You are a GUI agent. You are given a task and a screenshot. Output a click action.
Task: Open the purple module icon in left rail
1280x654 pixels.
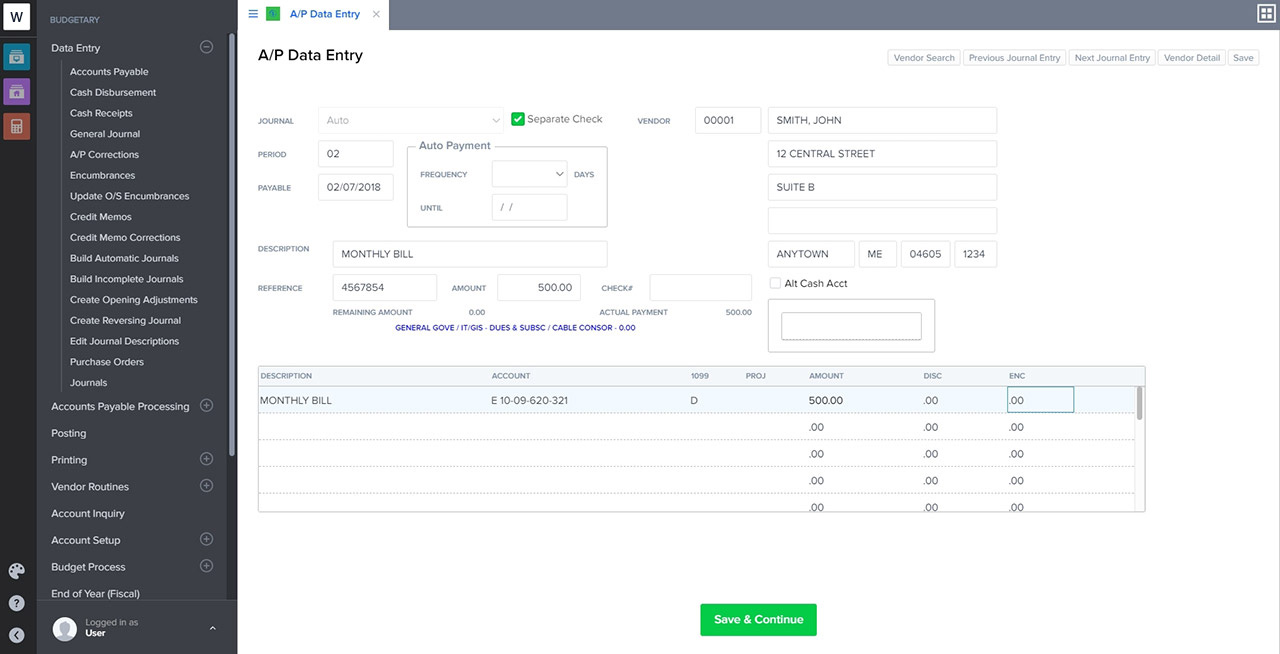(x=17, y=92)
